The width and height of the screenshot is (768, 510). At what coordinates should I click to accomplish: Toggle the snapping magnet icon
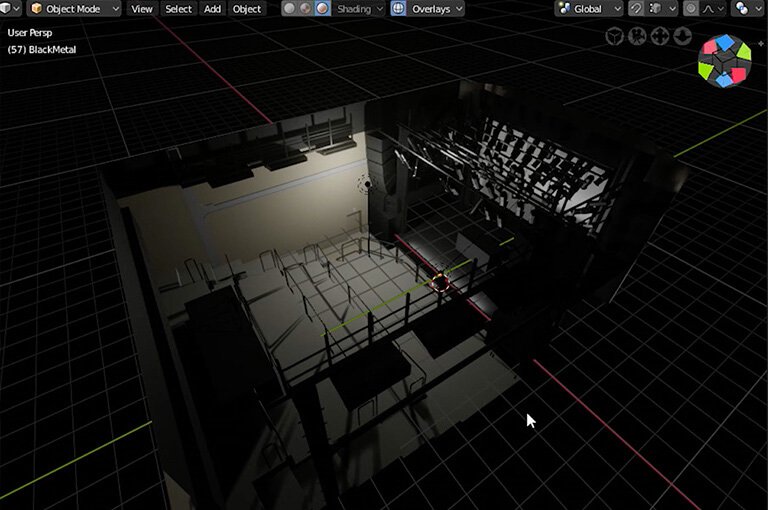[x=636, y=9]
